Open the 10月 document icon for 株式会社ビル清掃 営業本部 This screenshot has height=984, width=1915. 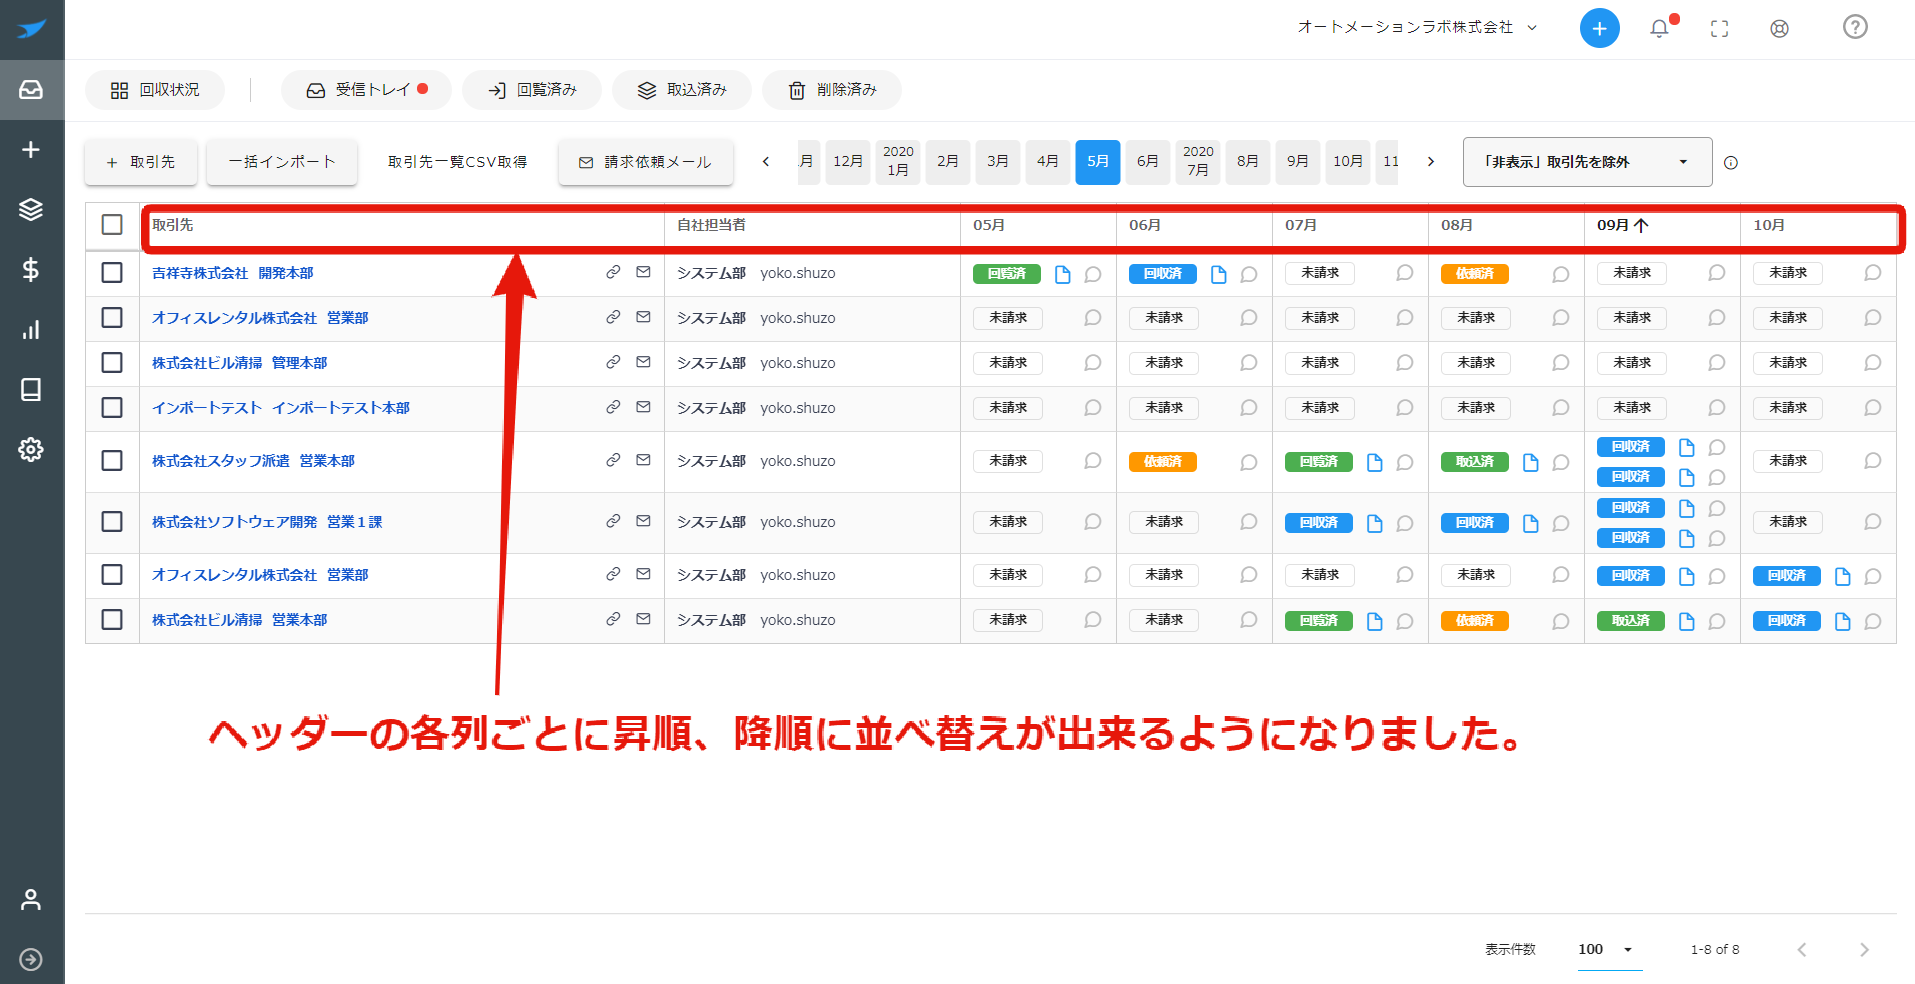coord(1842,621)
